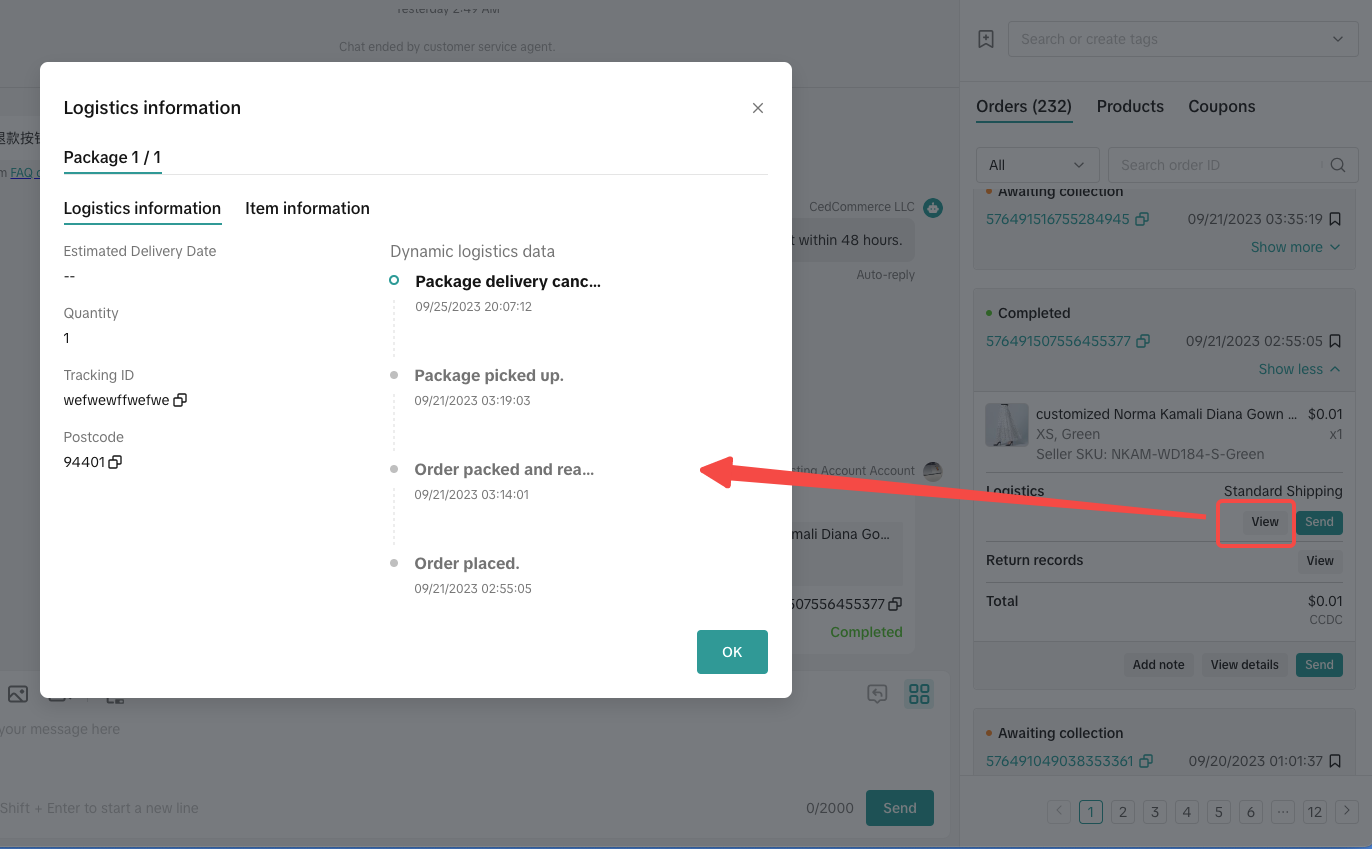The image size is (1372, 849).
Task: Click View details for the order
Action: pos(1244,665)
